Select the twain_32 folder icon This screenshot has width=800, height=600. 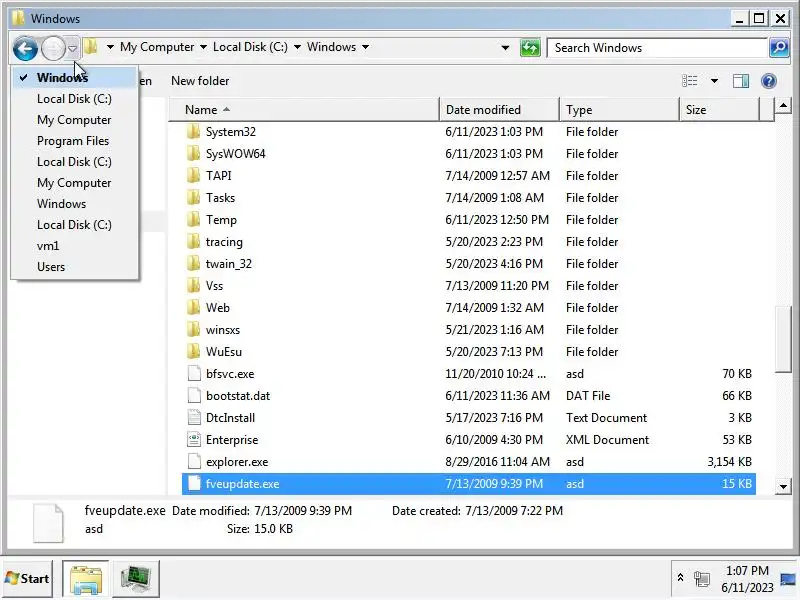(x=193, y=264)
